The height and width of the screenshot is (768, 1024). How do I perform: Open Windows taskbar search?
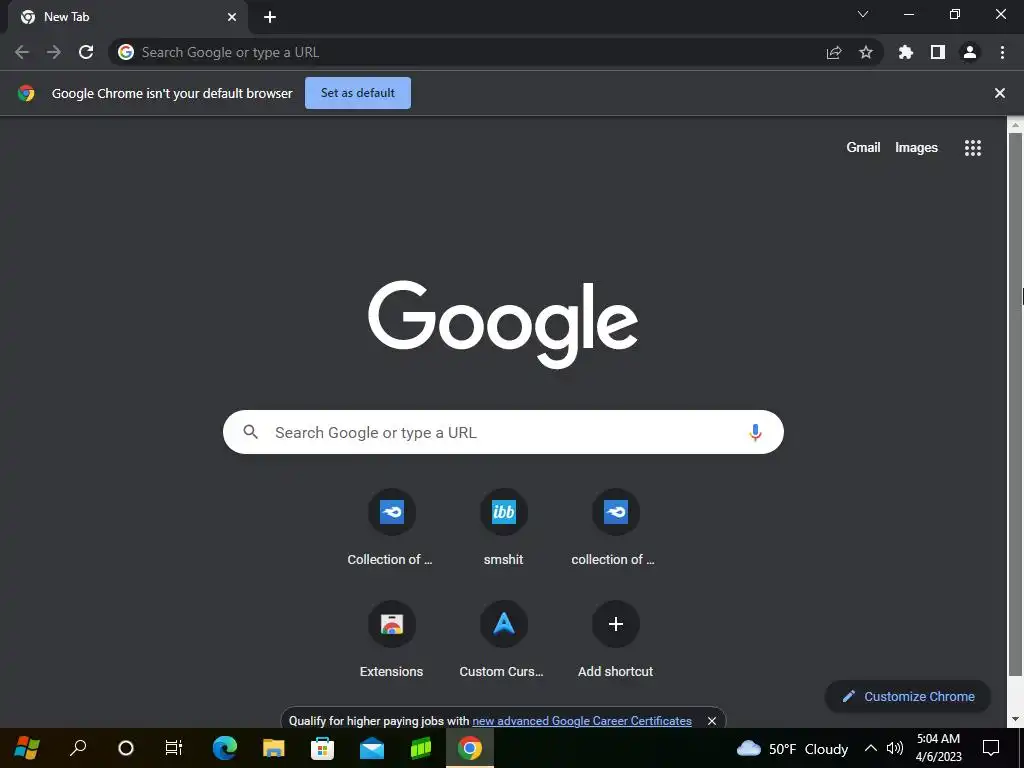78,748
